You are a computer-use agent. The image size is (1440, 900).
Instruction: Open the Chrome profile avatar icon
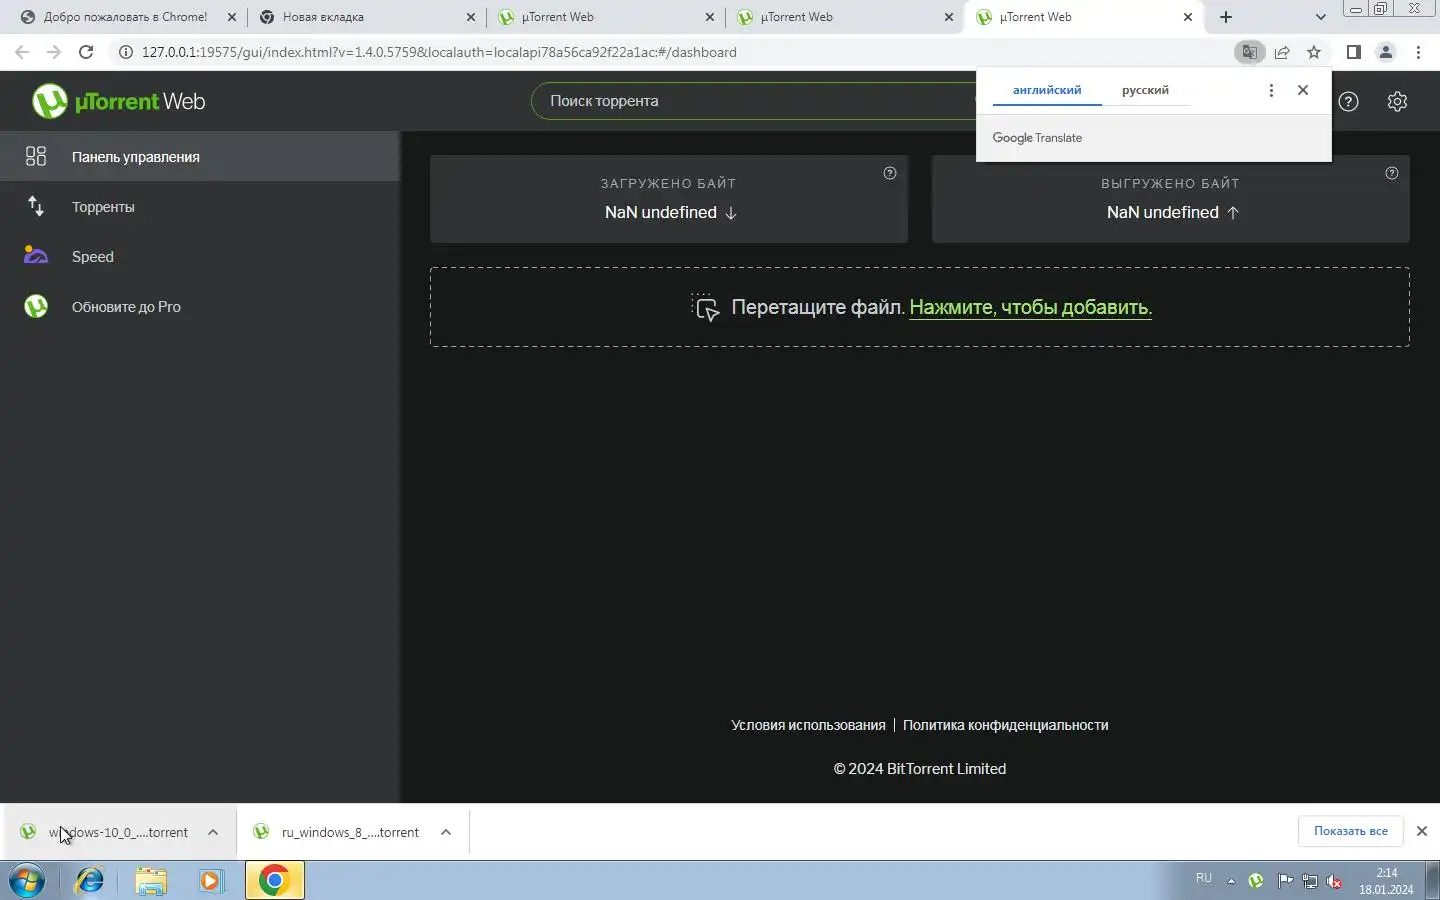pos(1385,52)
